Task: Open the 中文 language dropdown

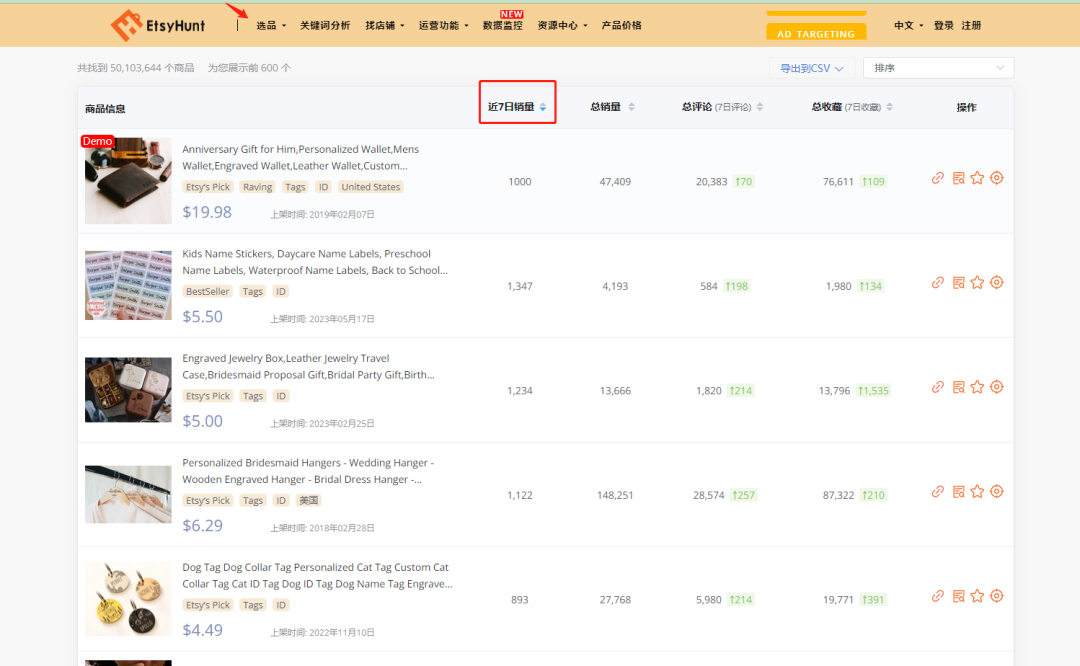Action: [x=906, y=25]
